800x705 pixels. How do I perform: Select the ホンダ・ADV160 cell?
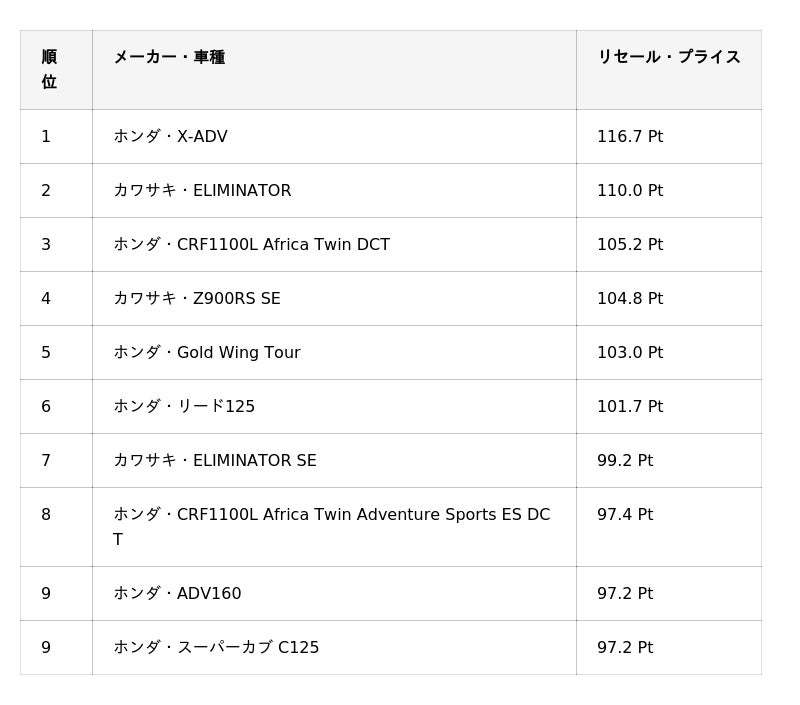point(177,594)
